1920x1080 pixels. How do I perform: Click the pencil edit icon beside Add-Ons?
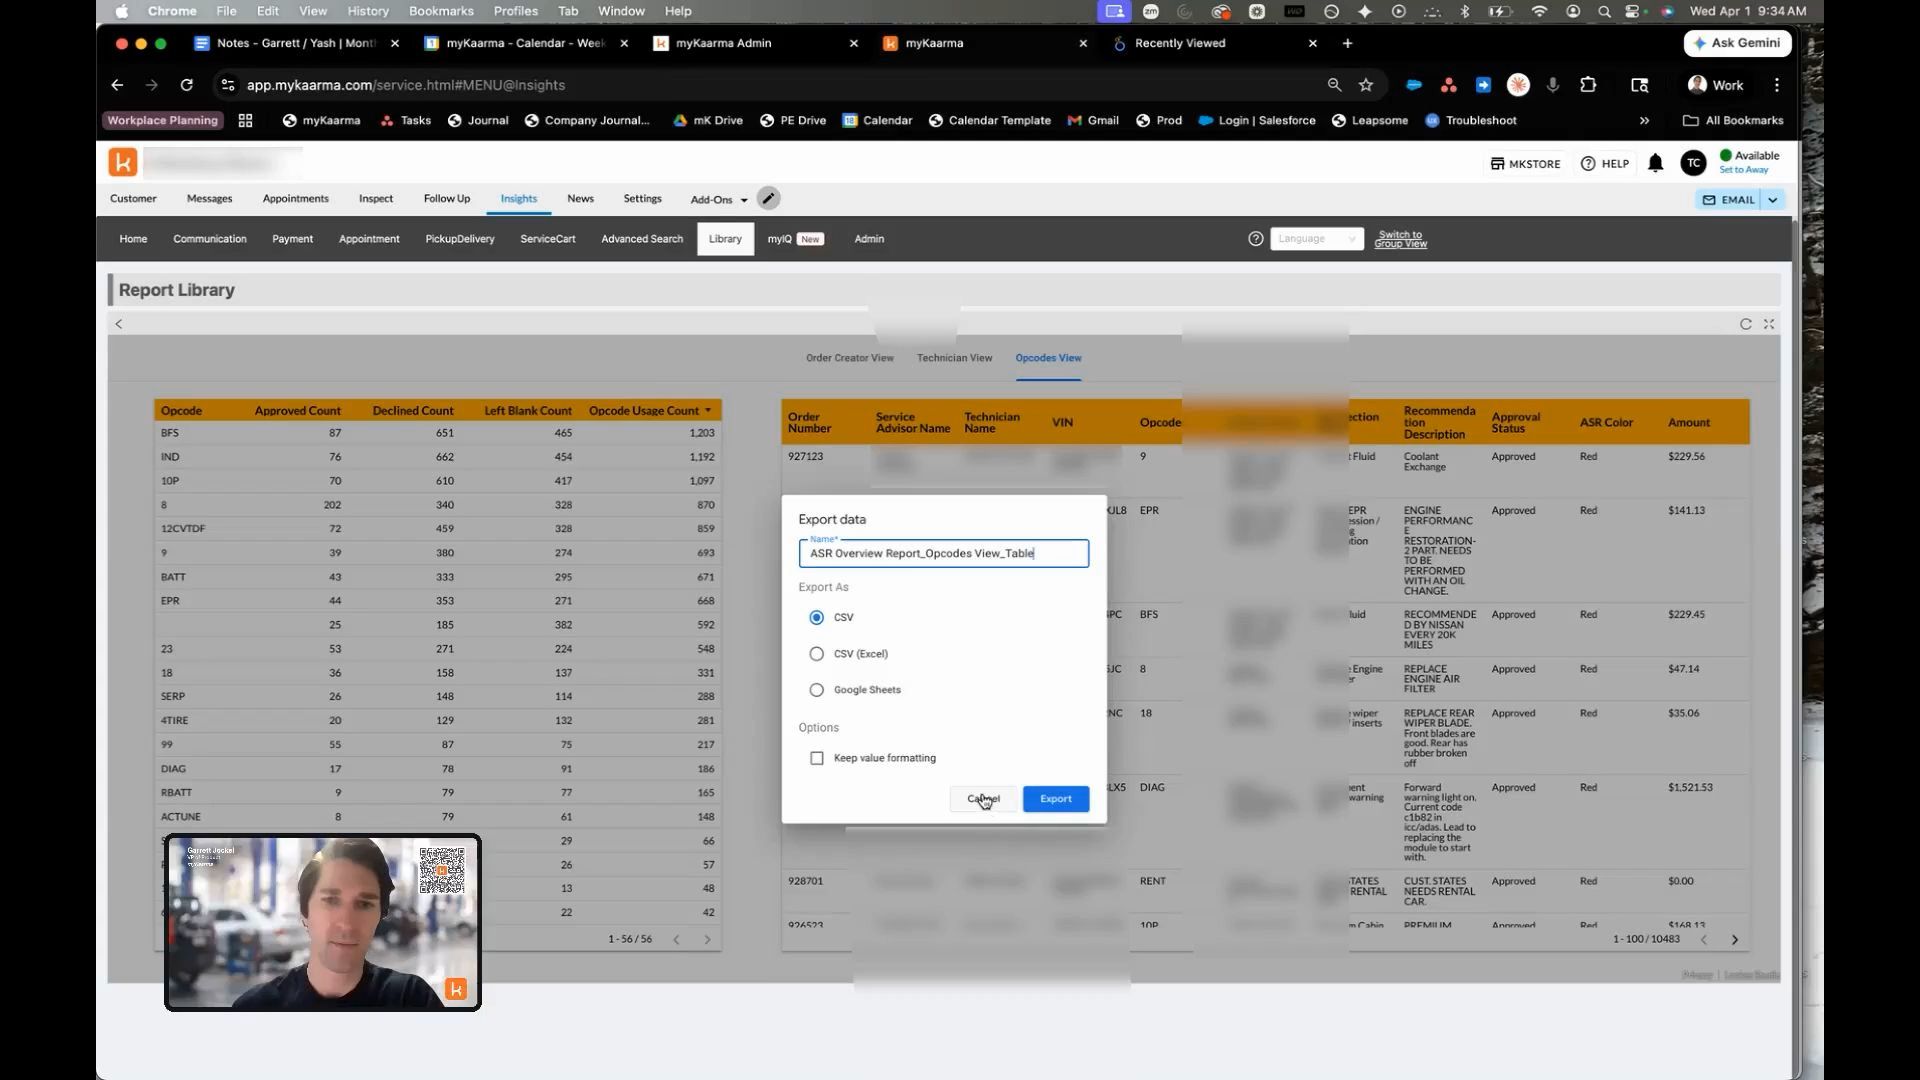(x=768, y=199)
